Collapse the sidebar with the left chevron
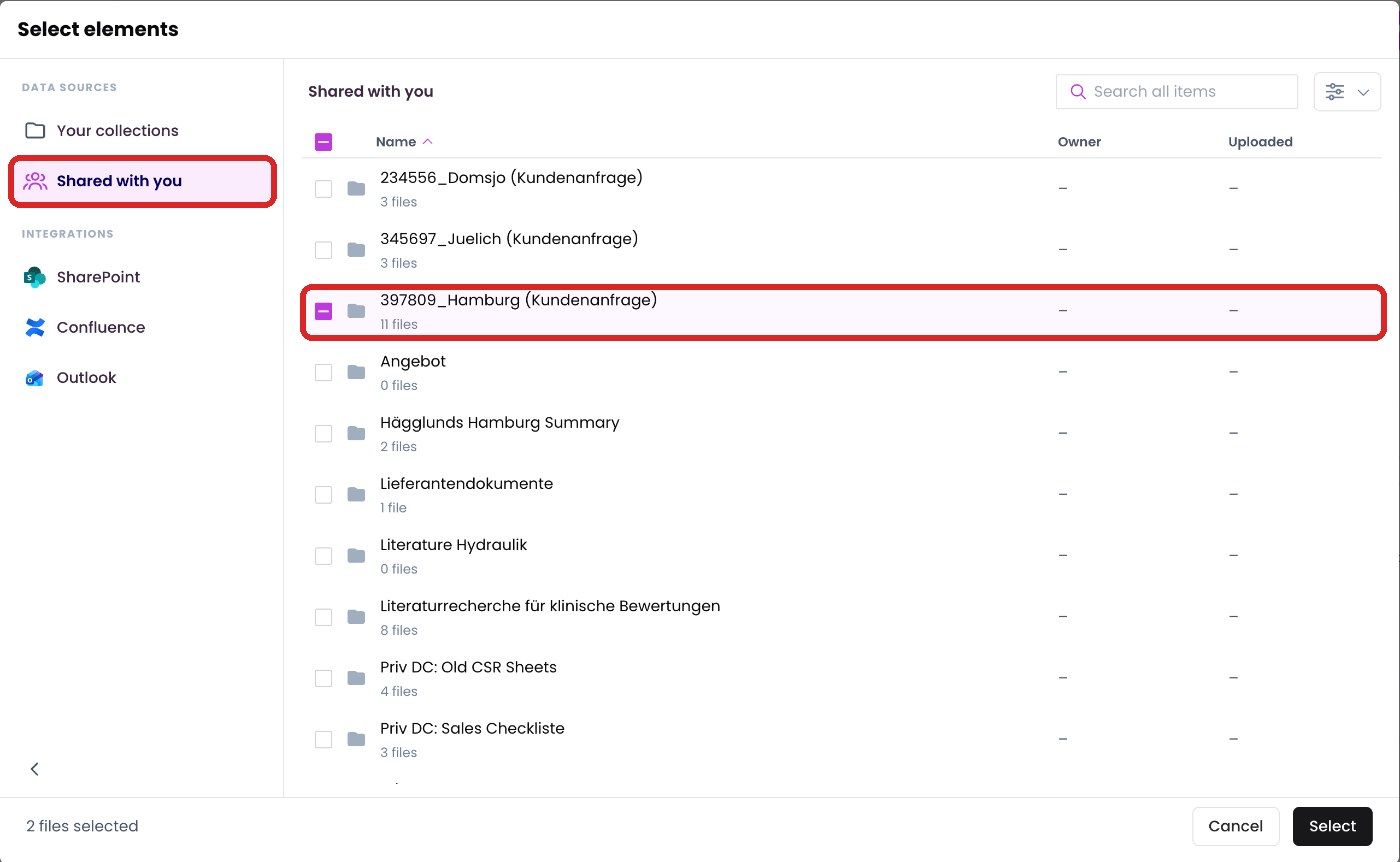Image resolution: width=1400 pixels, height=862 pixels. coord(35,769)
